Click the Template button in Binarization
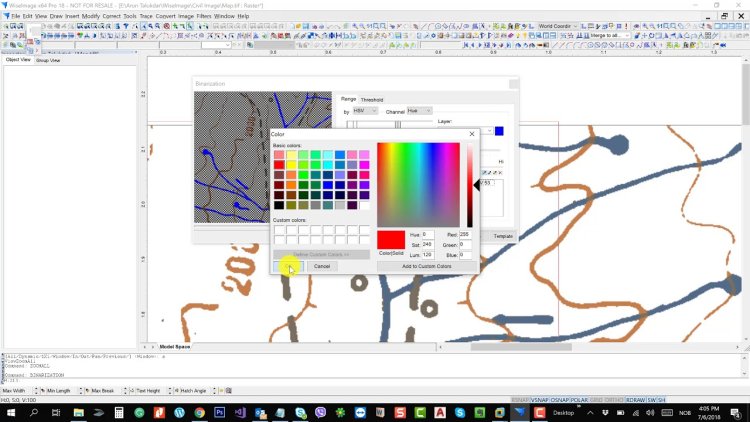The width and height of the screenshot is (750, 422). 503,236
